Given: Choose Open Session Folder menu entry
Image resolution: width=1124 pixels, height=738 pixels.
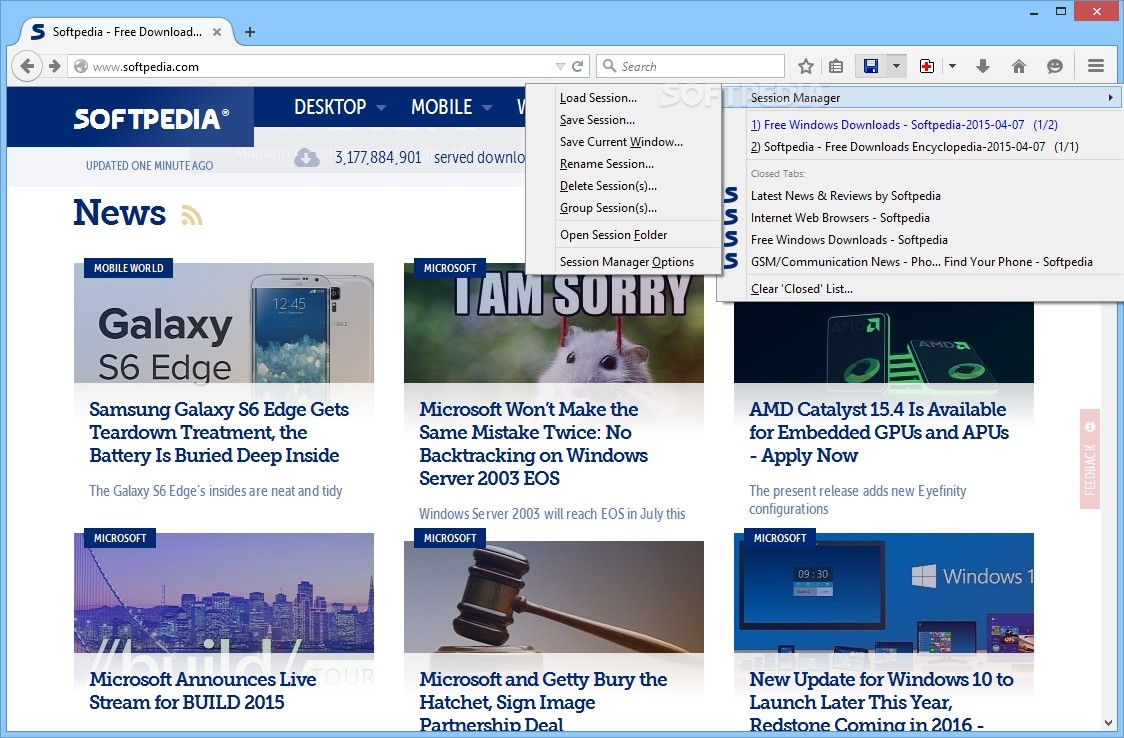Looking at the screenshot, I should pyautogui.click(x=624, y=235).
